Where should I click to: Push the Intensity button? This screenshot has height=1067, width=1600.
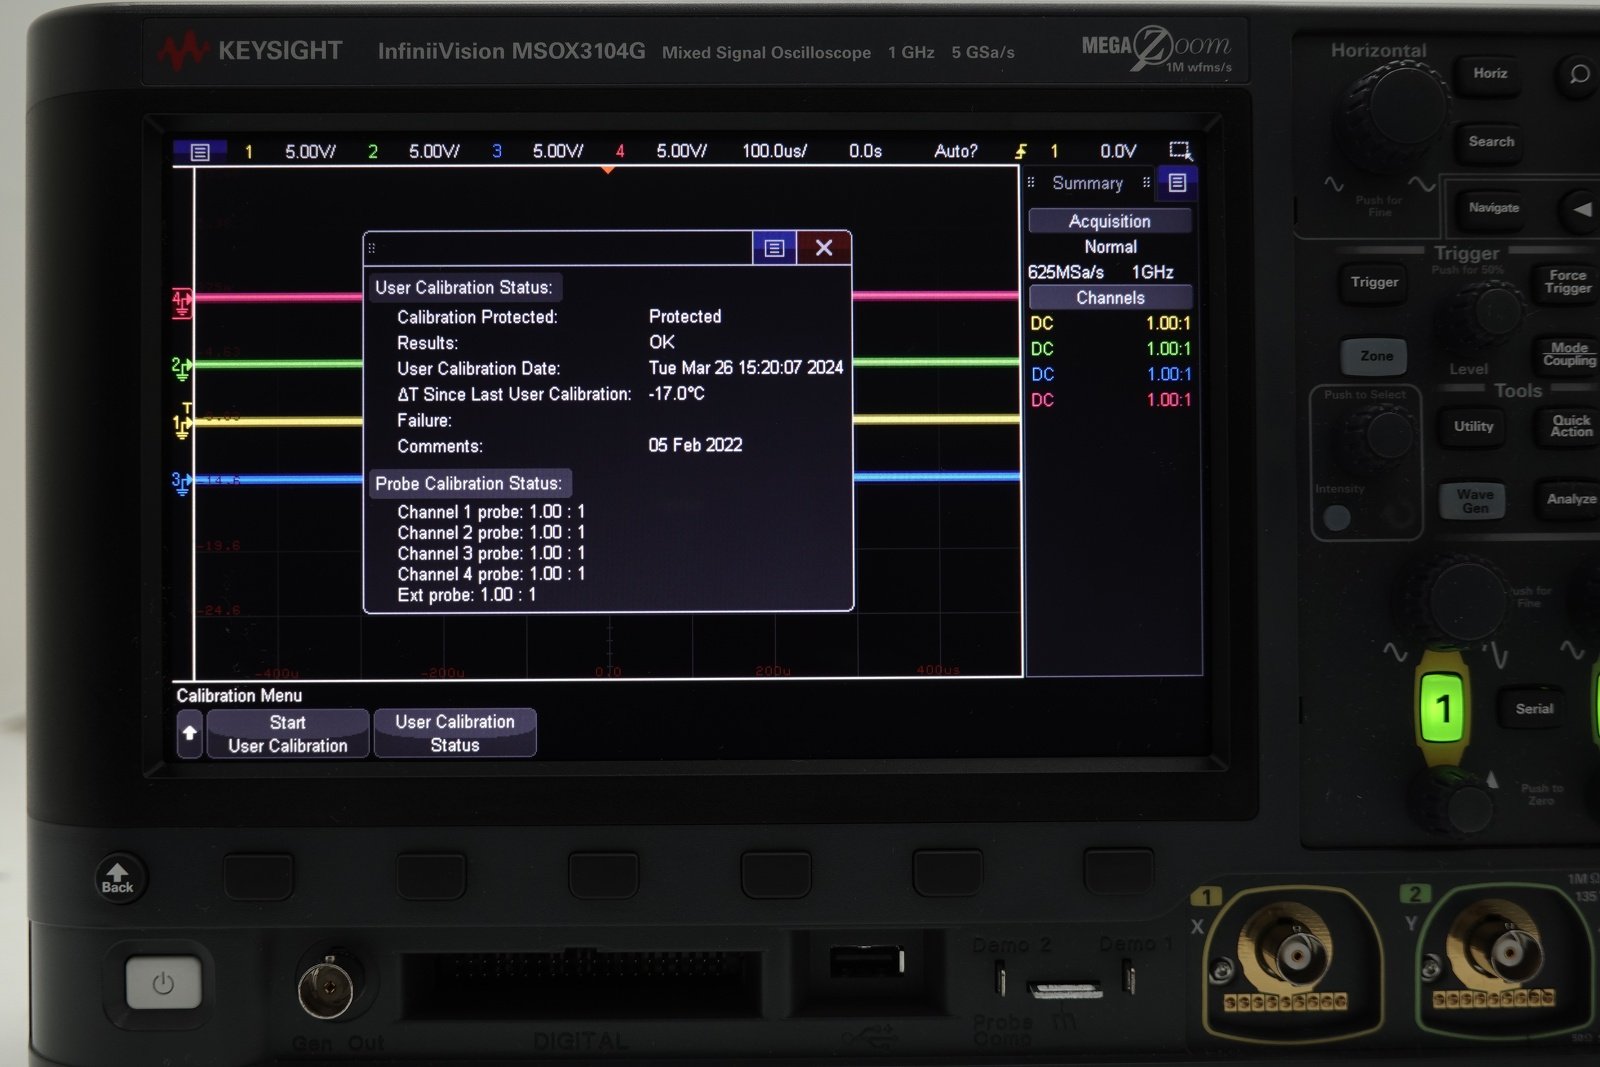1337,517
